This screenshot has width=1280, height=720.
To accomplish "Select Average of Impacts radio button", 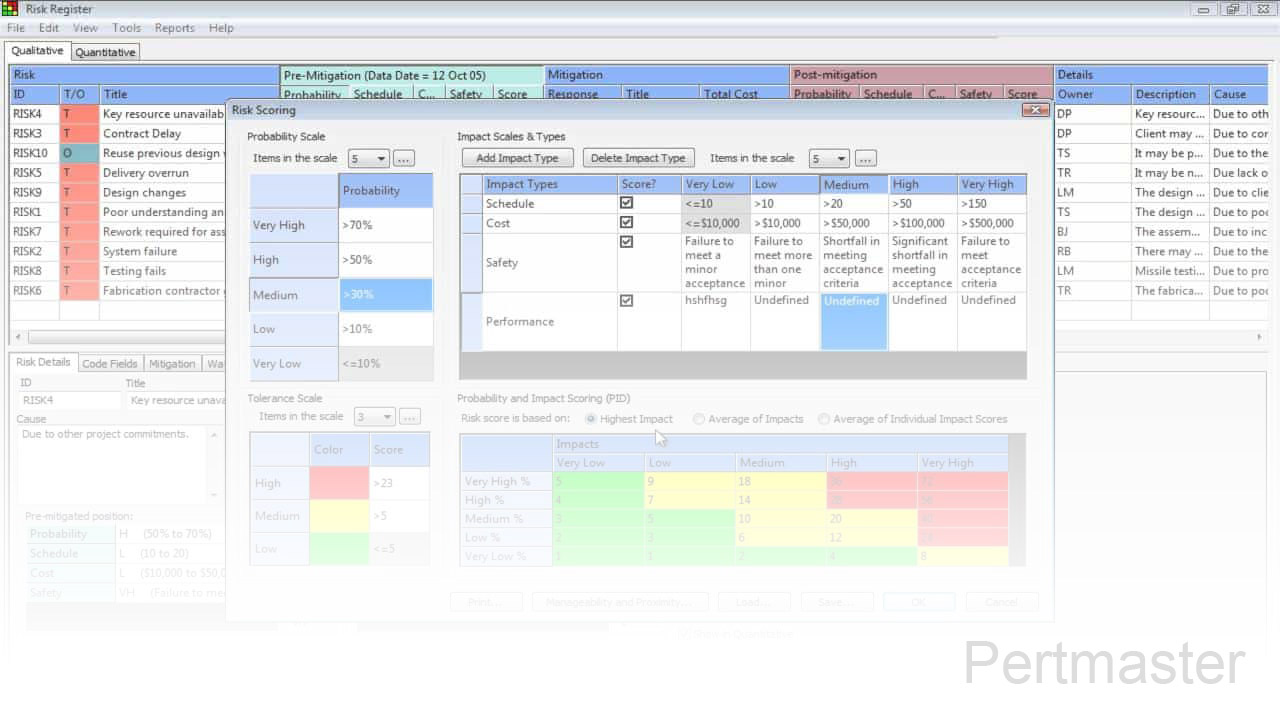I will 699,419.
